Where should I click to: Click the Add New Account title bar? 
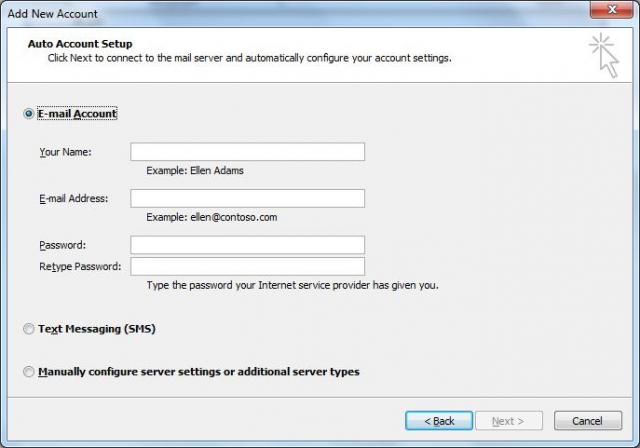[300, 10]
